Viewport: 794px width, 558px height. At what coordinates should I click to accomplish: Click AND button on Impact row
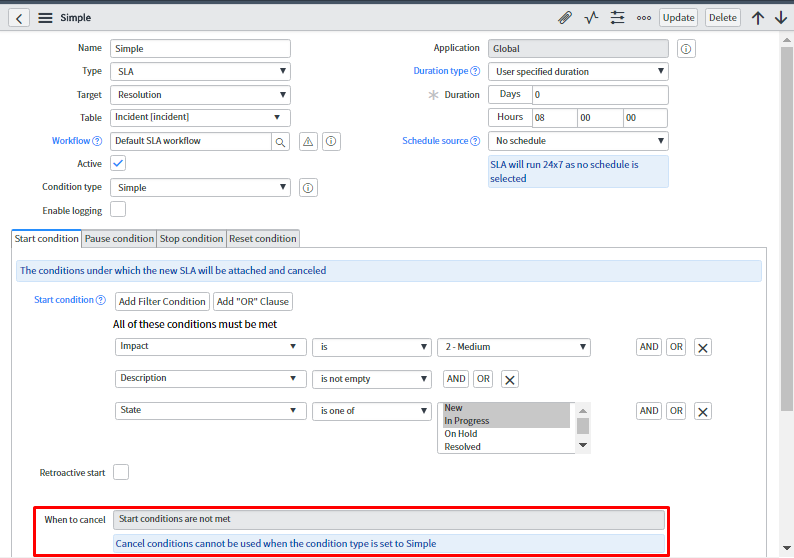(x=649, y=347)
